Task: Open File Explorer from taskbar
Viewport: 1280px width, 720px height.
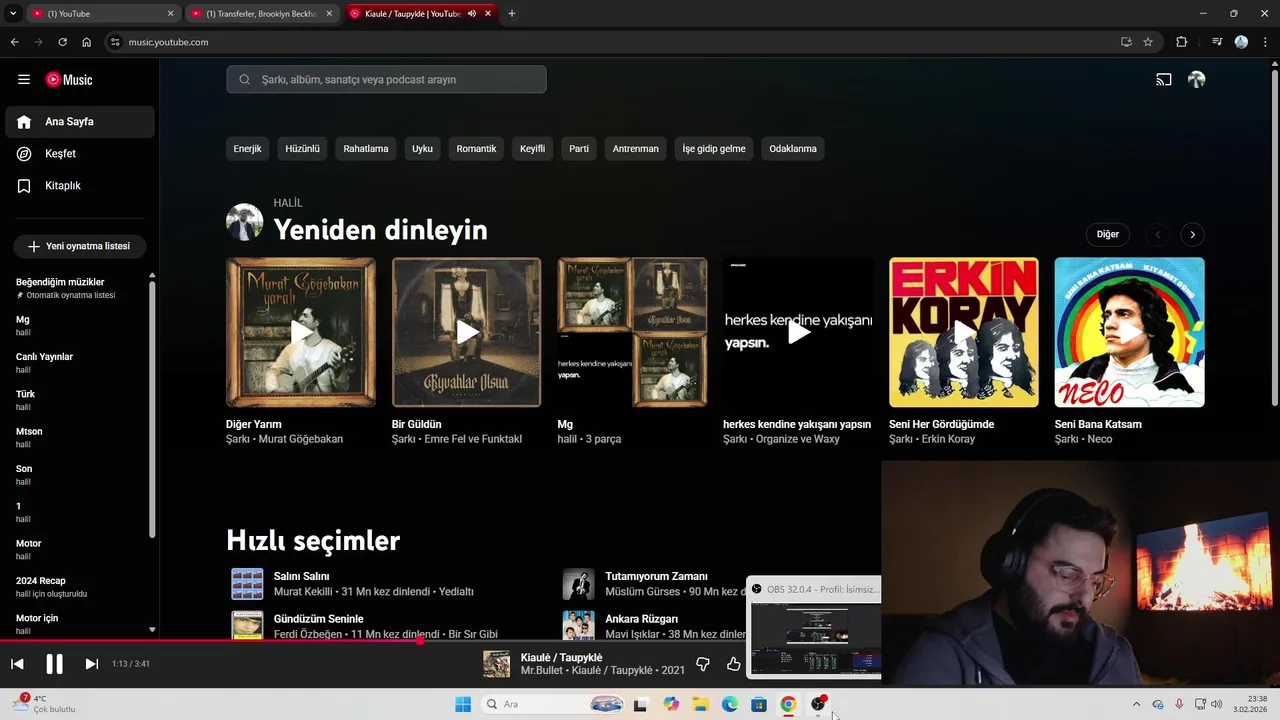Action: 700,704
